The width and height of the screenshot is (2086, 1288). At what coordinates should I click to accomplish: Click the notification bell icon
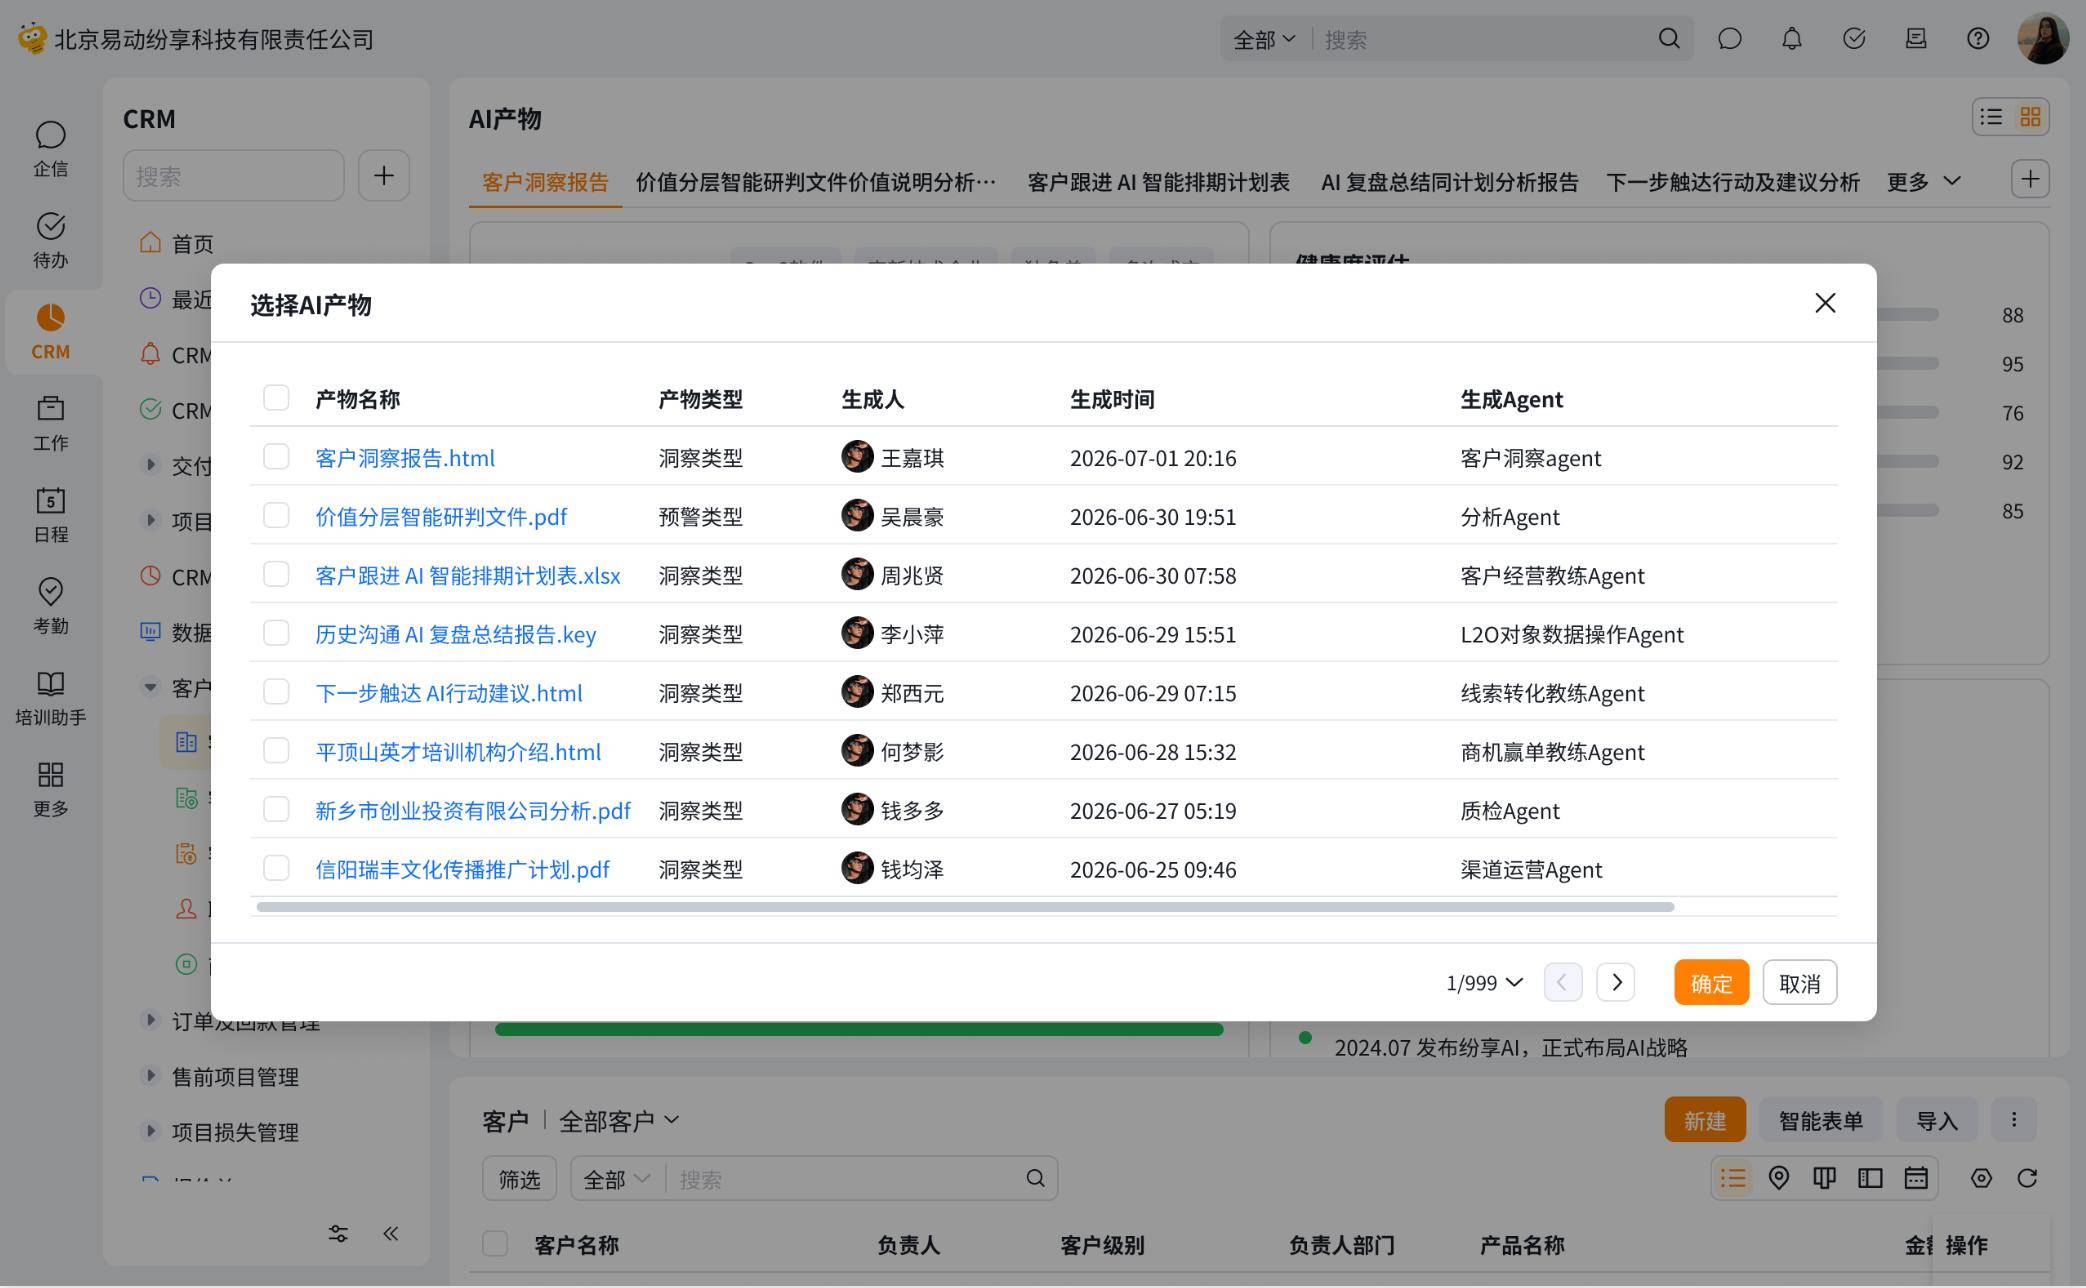pos(1792,39)
